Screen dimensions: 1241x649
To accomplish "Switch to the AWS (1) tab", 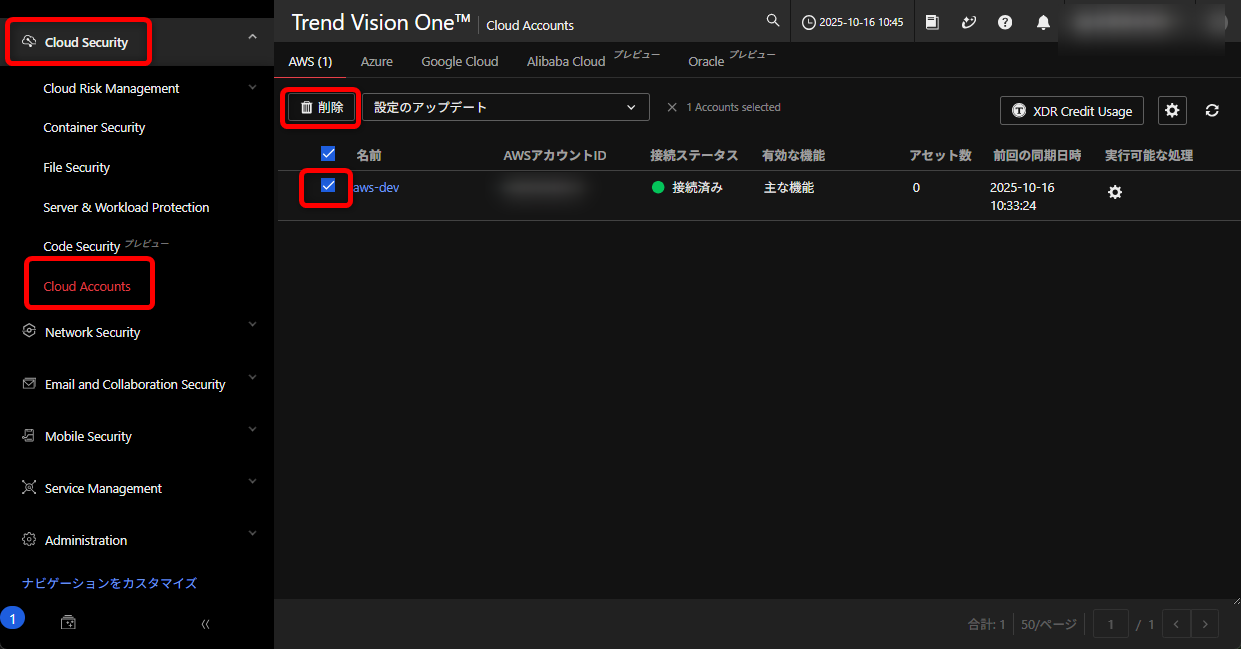I will (x=310, y=61).
